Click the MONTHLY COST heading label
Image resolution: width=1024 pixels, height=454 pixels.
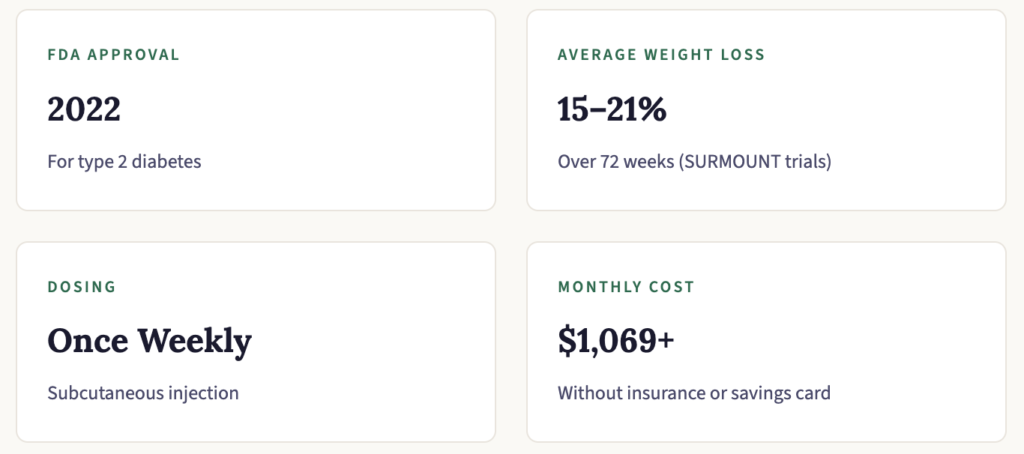click(626, 287)
